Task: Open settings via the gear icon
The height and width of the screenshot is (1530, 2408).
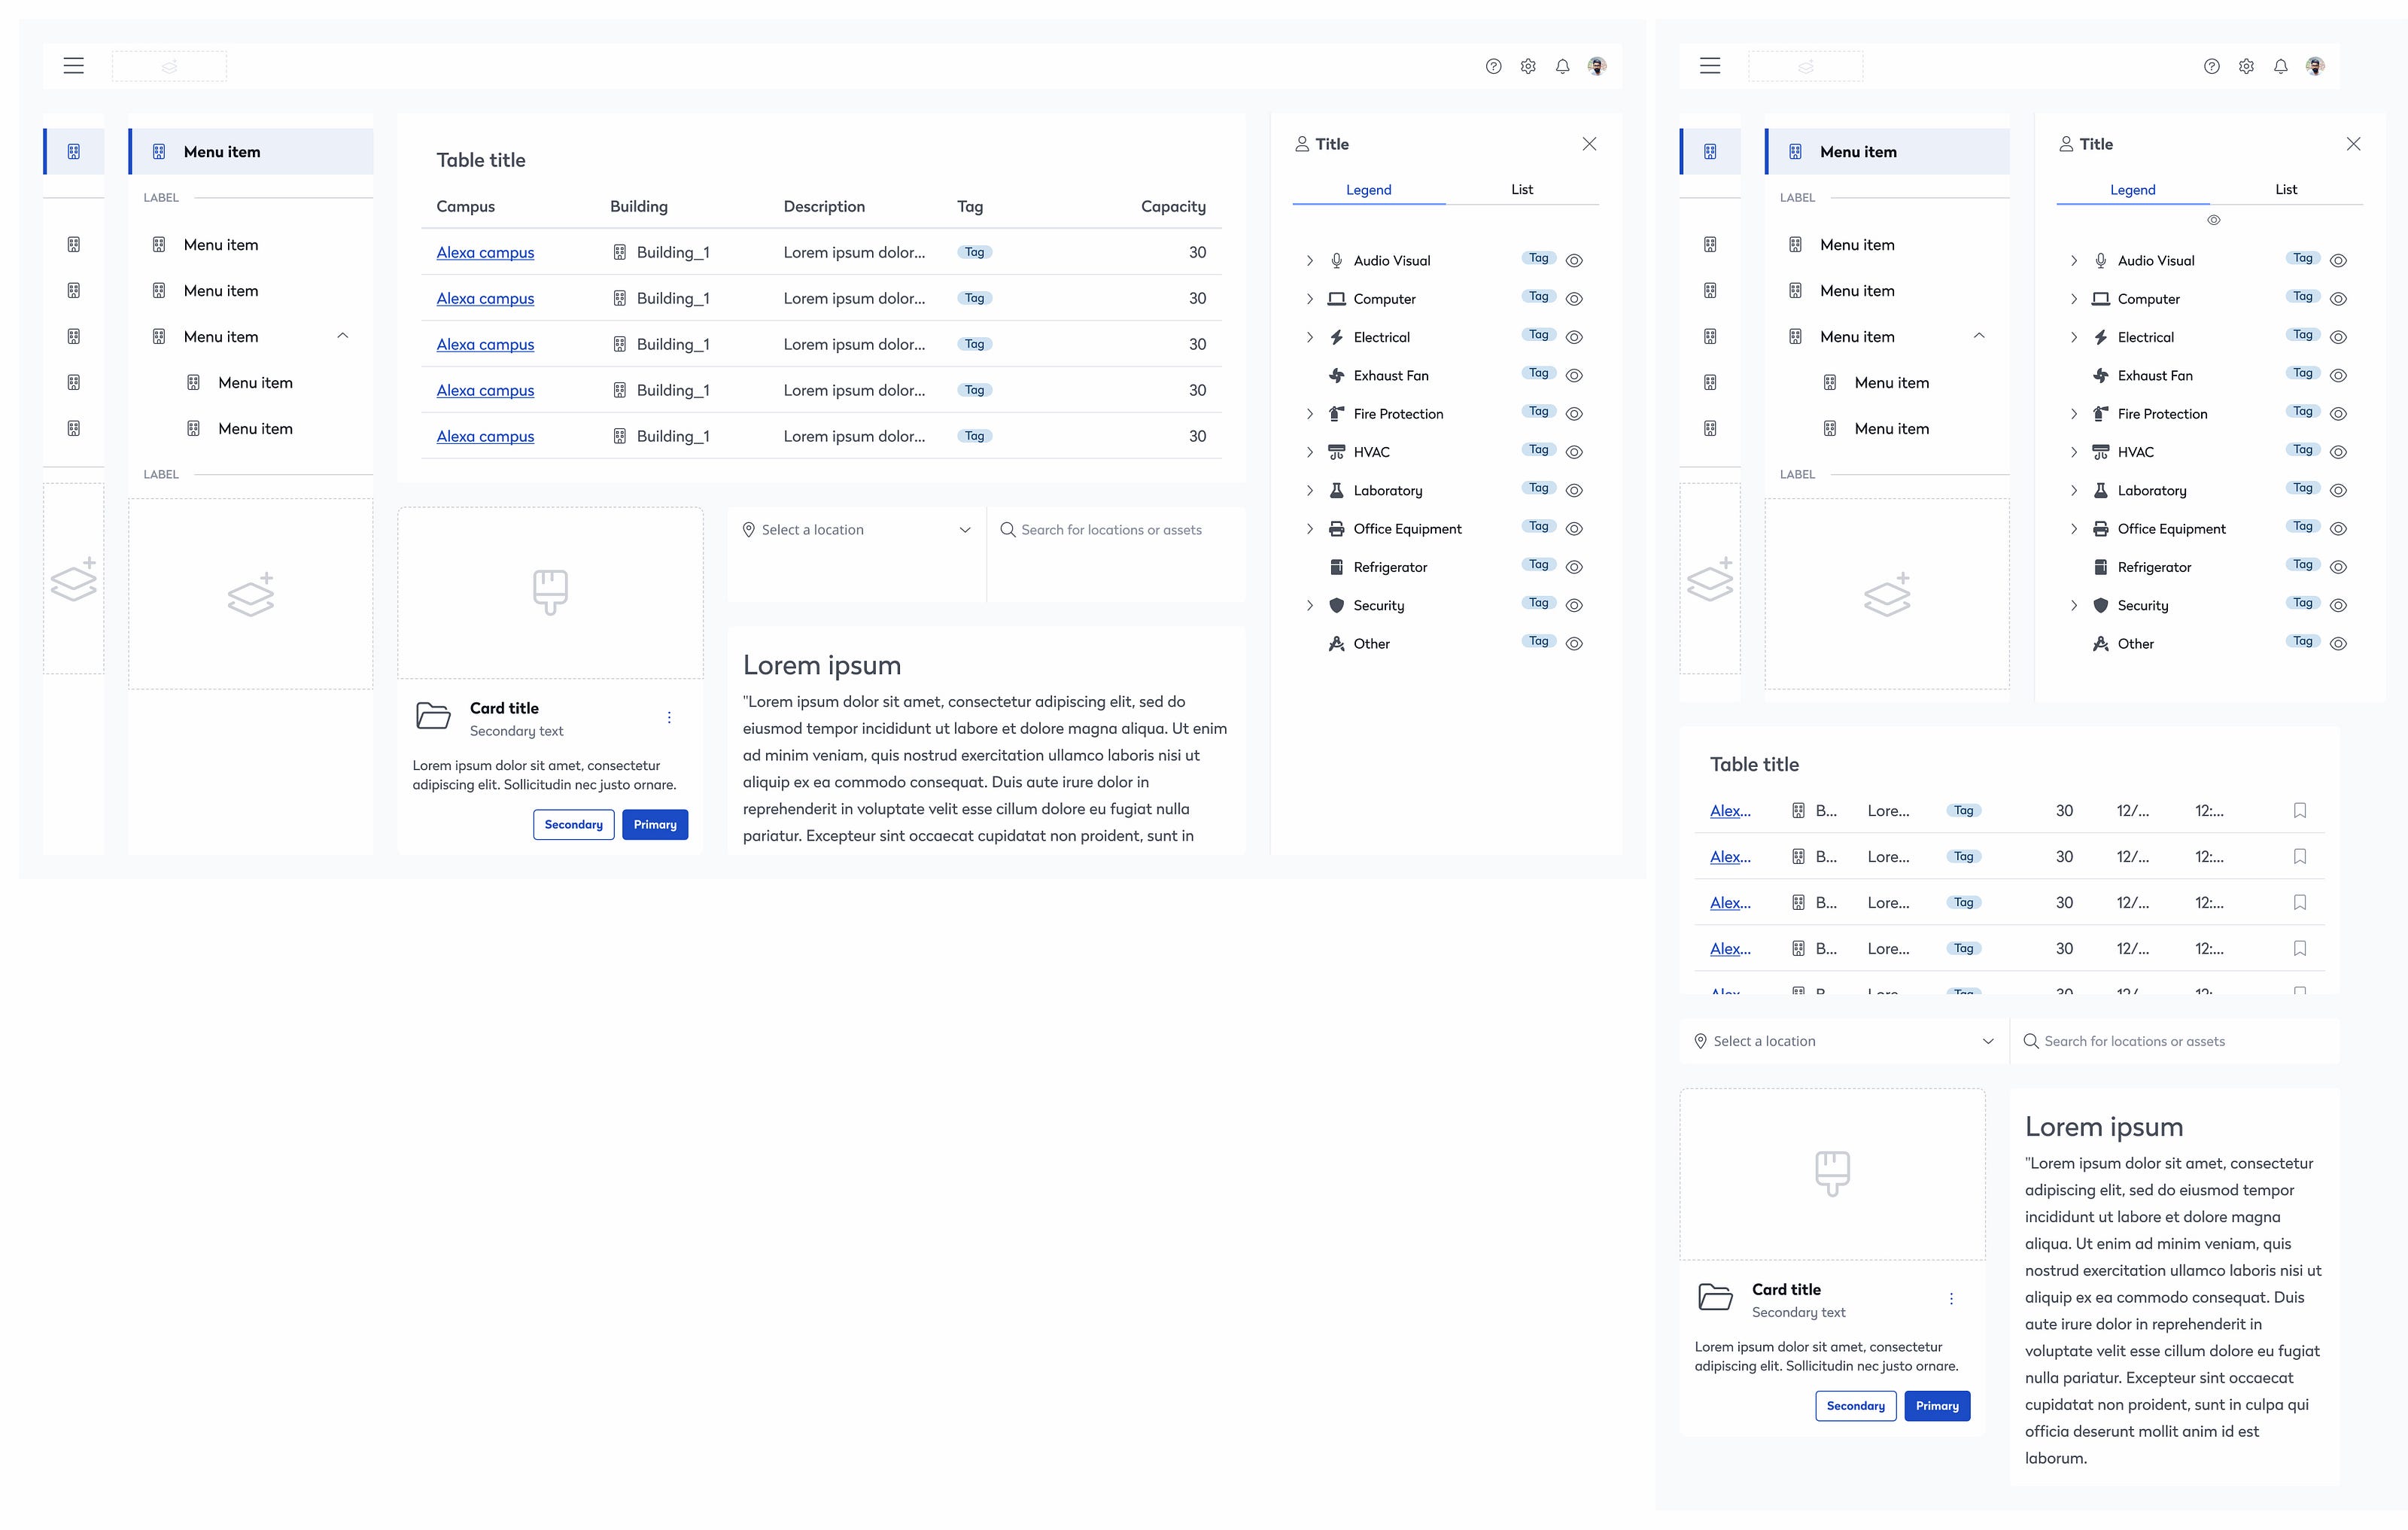Action: click(1527, 65)
